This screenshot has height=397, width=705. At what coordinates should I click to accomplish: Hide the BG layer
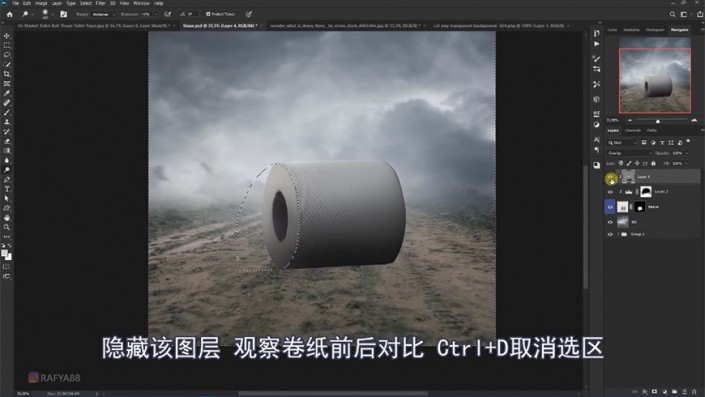pos(610,222)
